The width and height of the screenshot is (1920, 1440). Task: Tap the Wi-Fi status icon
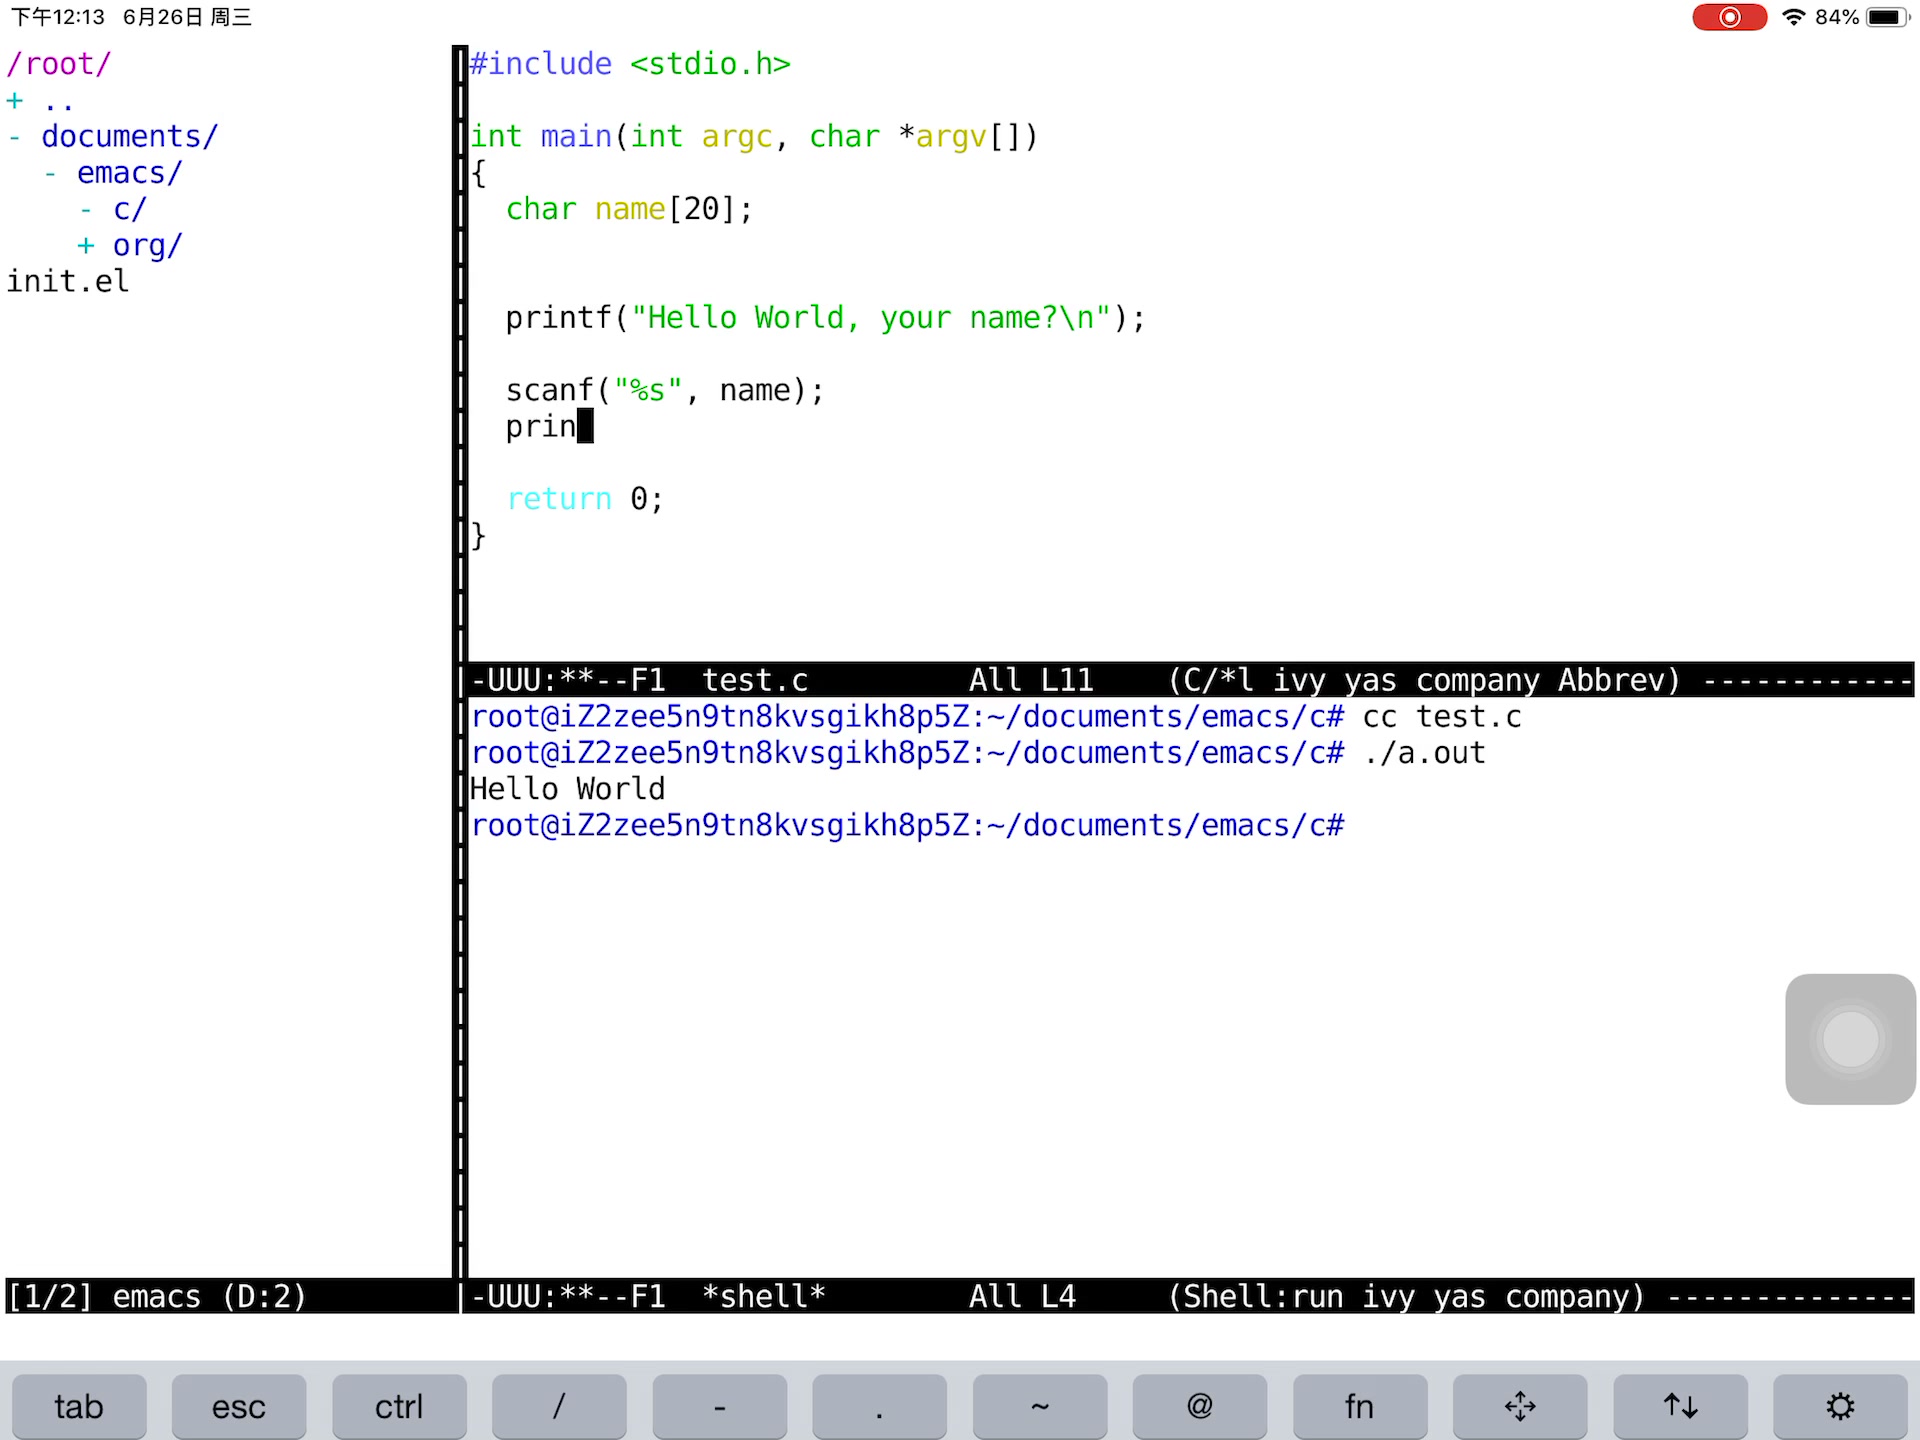point(1793,17)
